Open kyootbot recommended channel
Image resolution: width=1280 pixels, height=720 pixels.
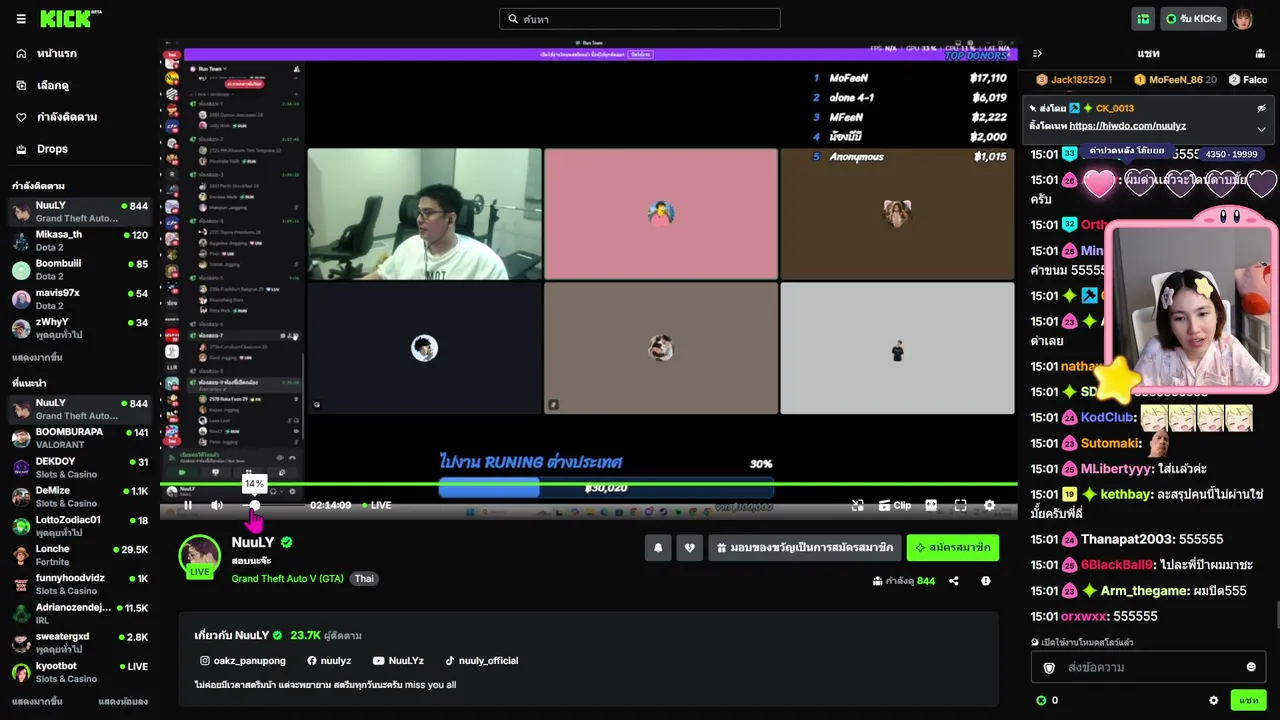click(80, 671)
